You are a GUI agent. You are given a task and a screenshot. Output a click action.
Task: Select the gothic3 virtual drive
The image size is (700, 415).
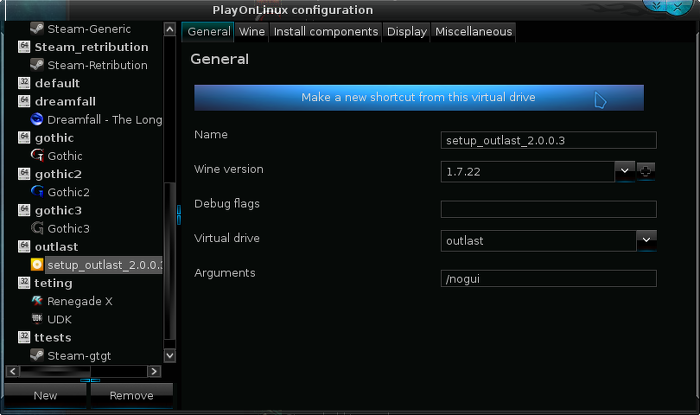click(x=58, y=210)
